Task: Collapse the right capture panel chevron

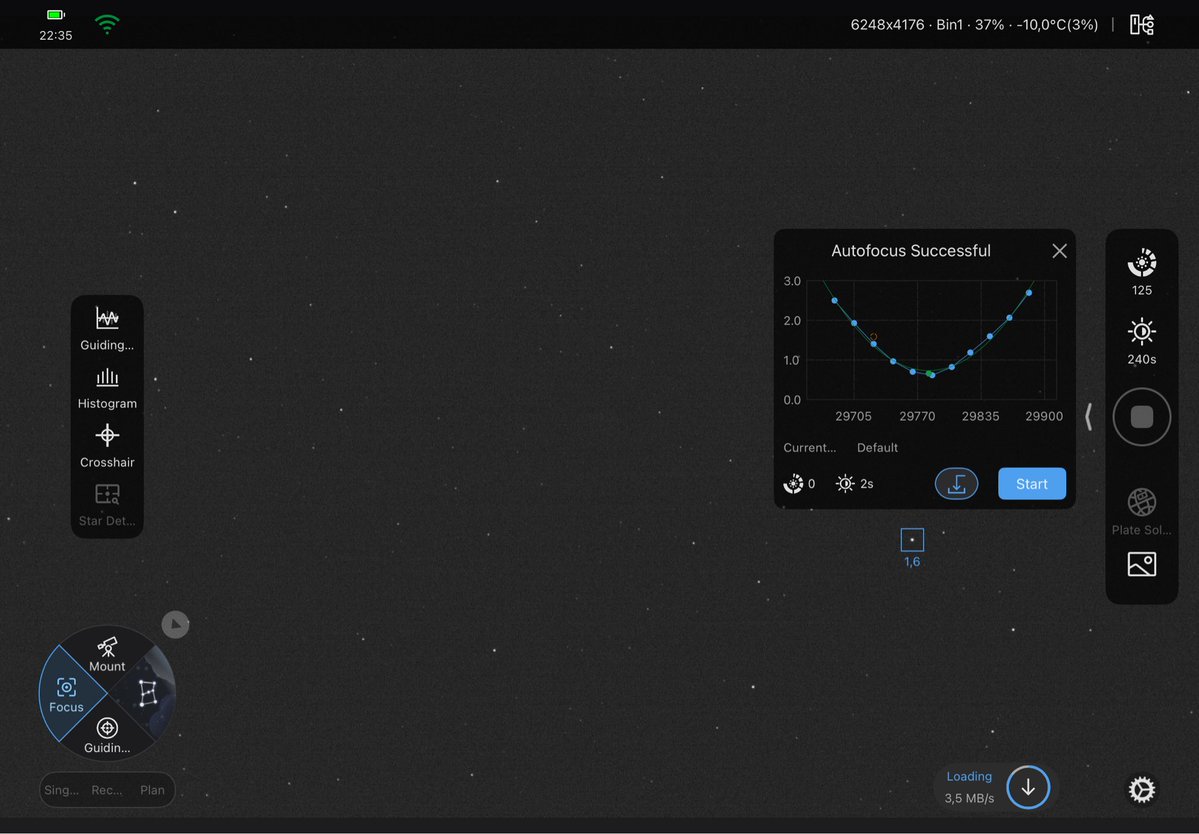Action: (x=1088, y=417)
